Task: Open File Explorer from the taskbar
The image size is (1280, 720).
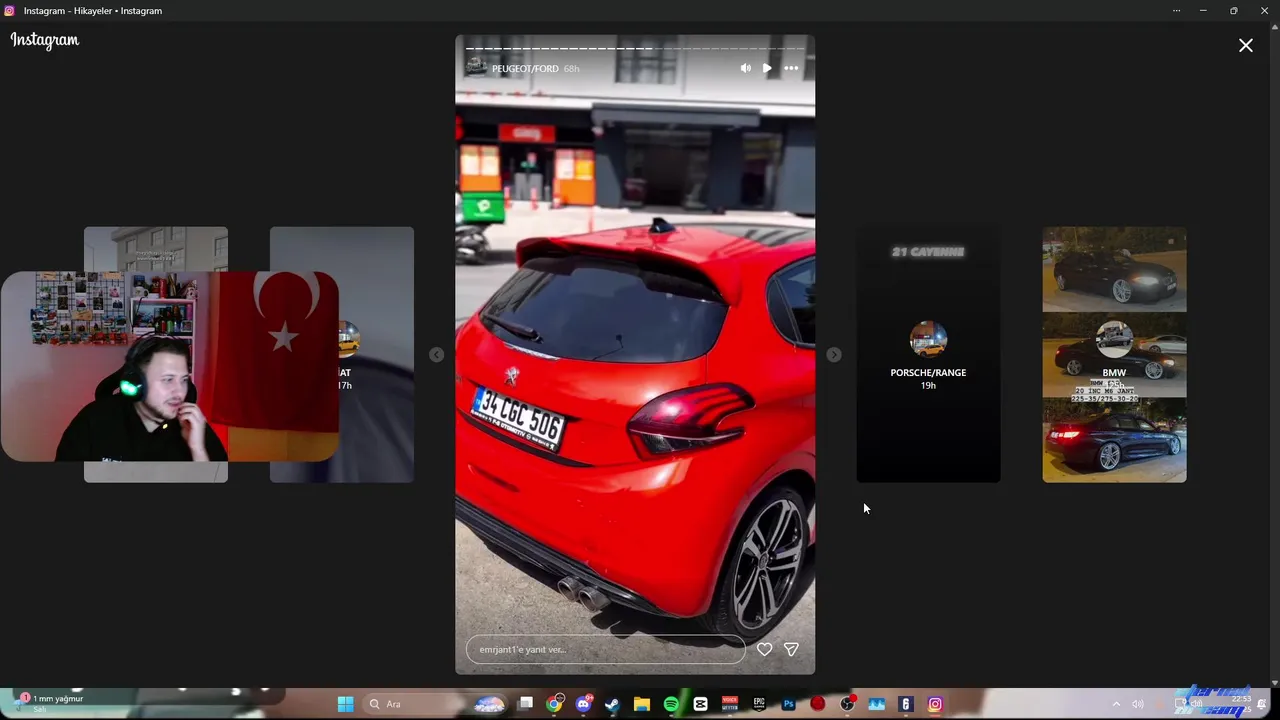Action: [642, 704]
